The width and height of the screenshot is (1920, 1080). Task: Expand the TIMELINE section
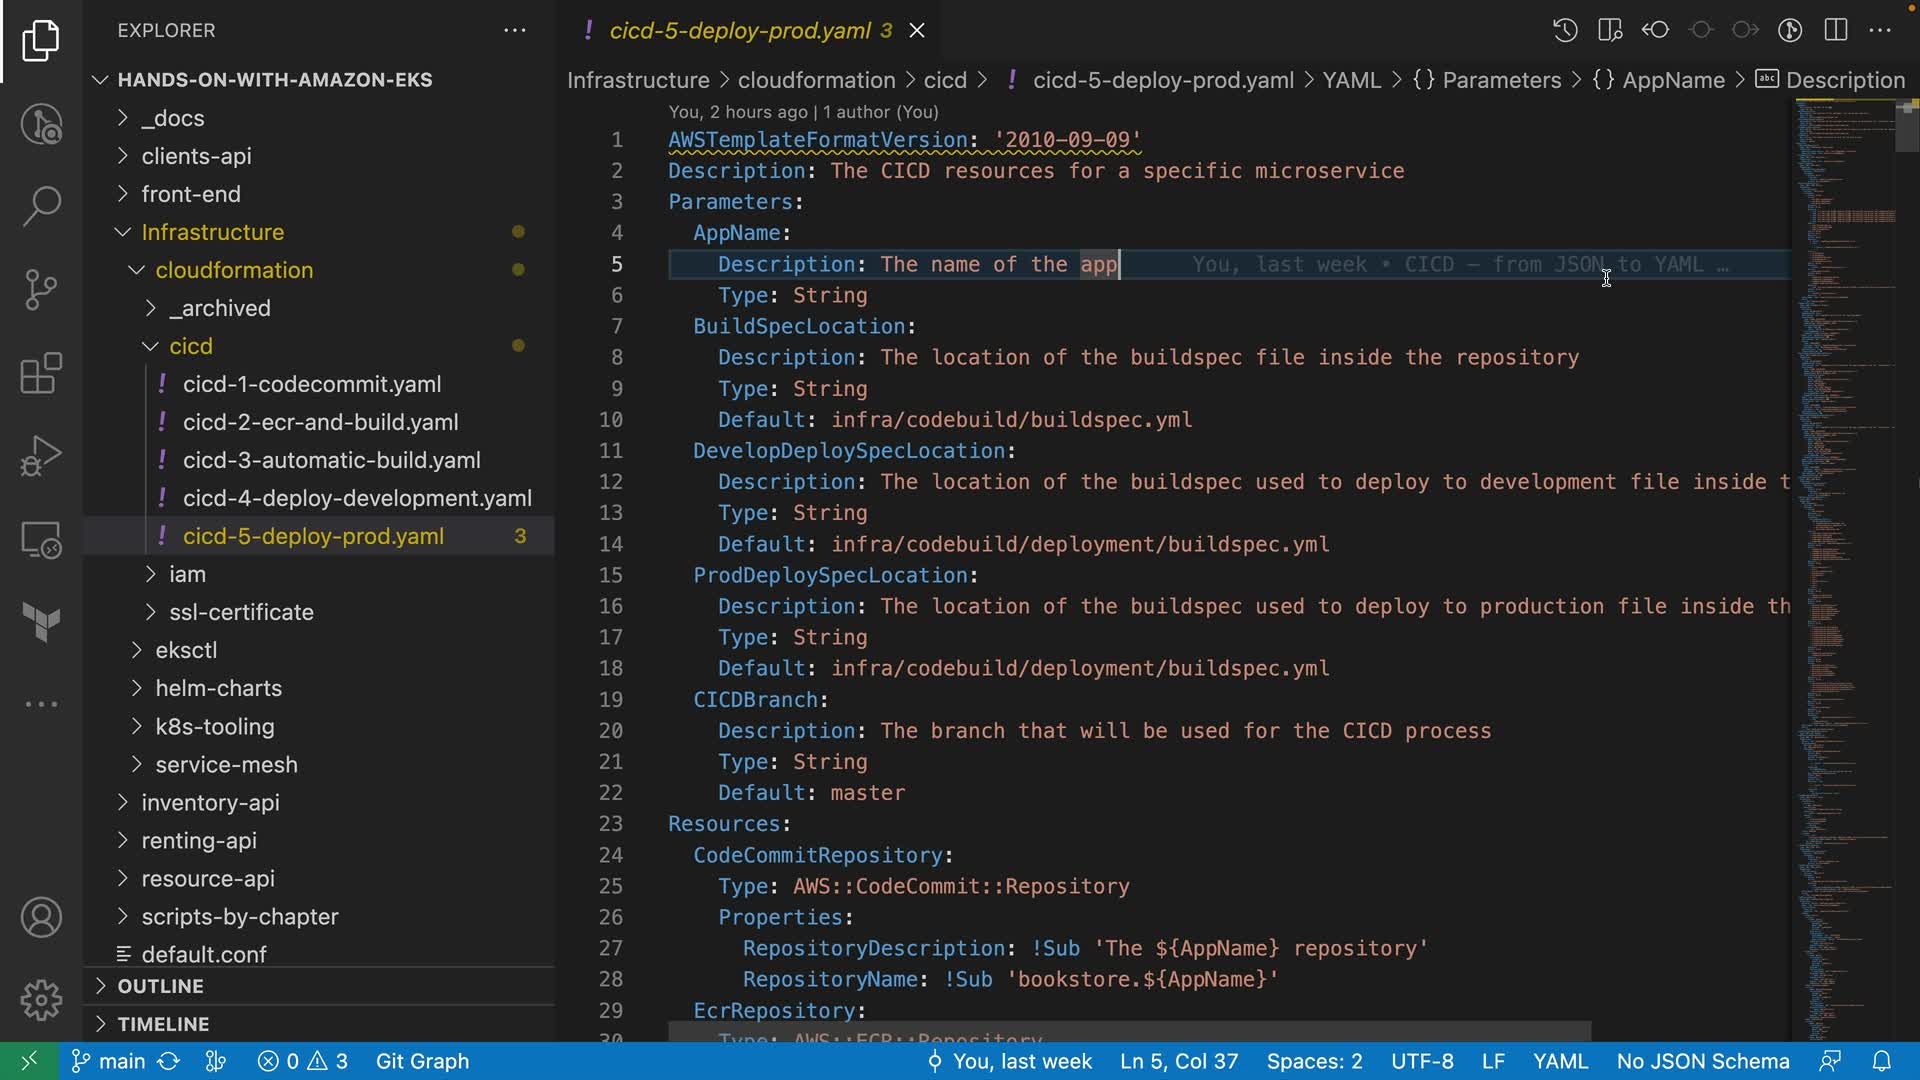pyautogui.click(x=163, y=1024)
